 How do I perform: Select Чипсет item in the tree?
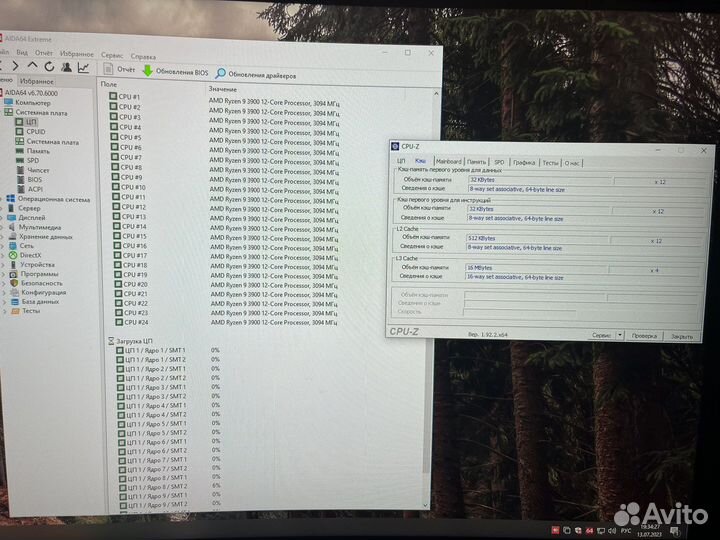[x=38, y=170]
